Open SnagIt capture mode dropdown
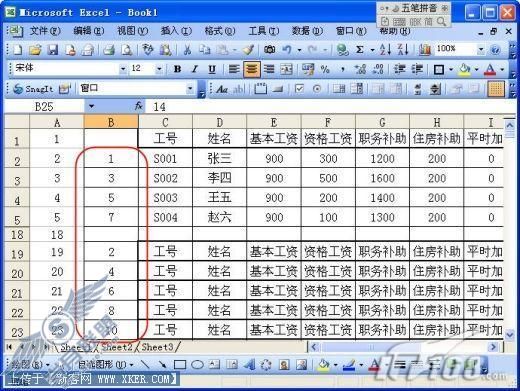This screenshot has width=520, height=391. coord(190,89)
